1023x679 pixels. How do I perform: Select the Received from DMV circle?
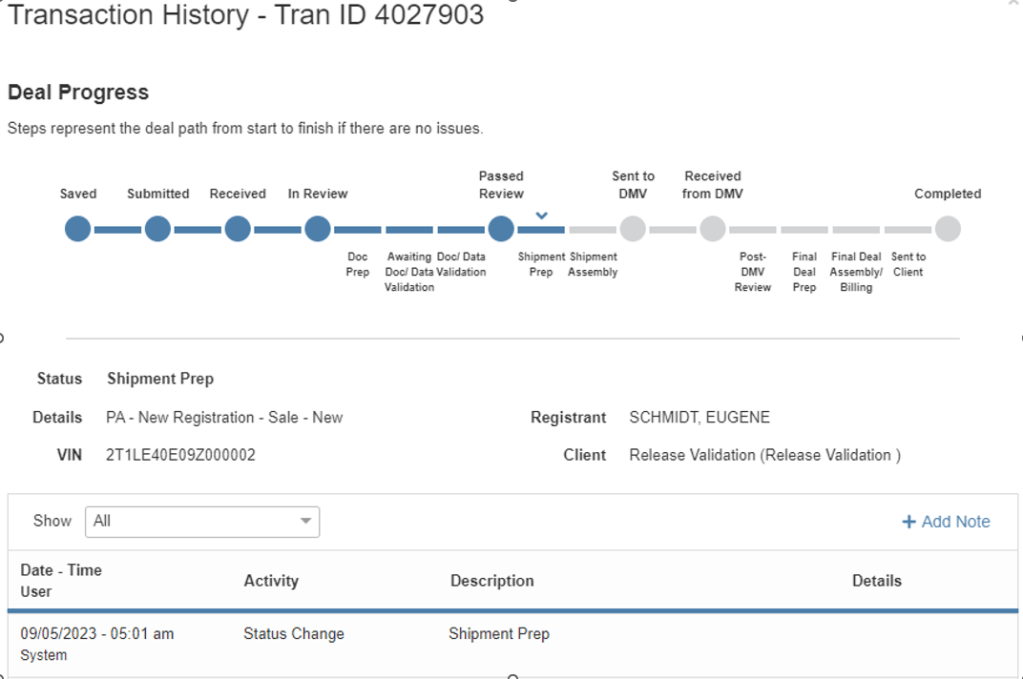tap(712, 229)
